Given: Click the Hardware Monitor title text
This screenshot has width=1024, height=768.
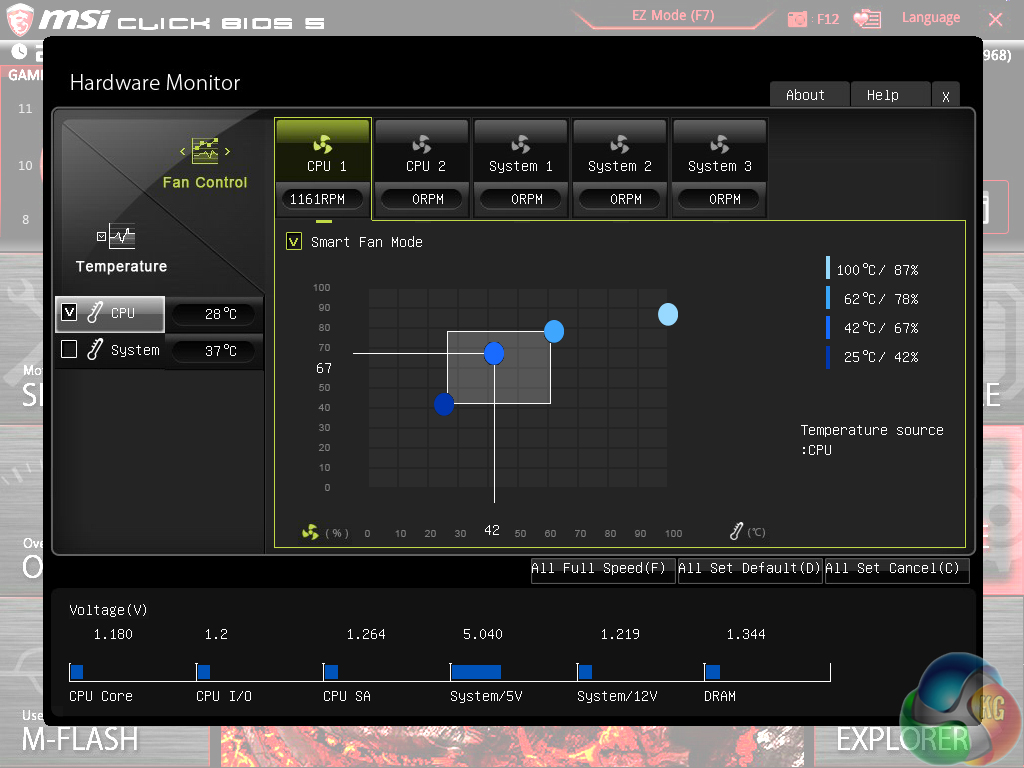Looking at the screenshot, I should click(x=155, y=83).
